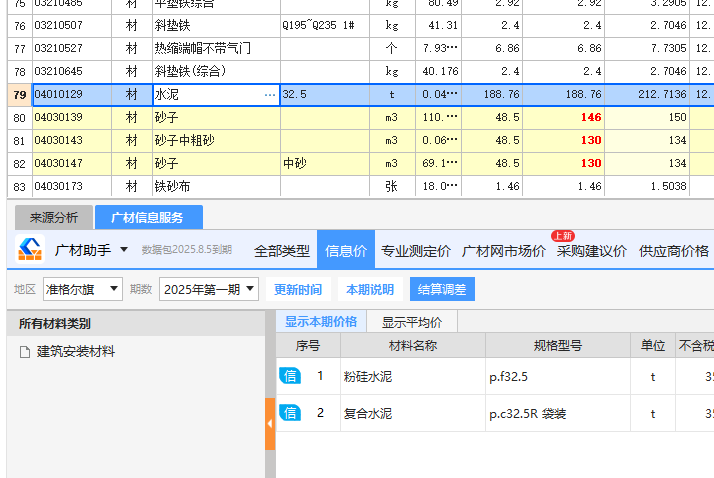This screenshot has height=478, width=714.
Task: Click 1.5038 price cell
Action: click(647, 186)
